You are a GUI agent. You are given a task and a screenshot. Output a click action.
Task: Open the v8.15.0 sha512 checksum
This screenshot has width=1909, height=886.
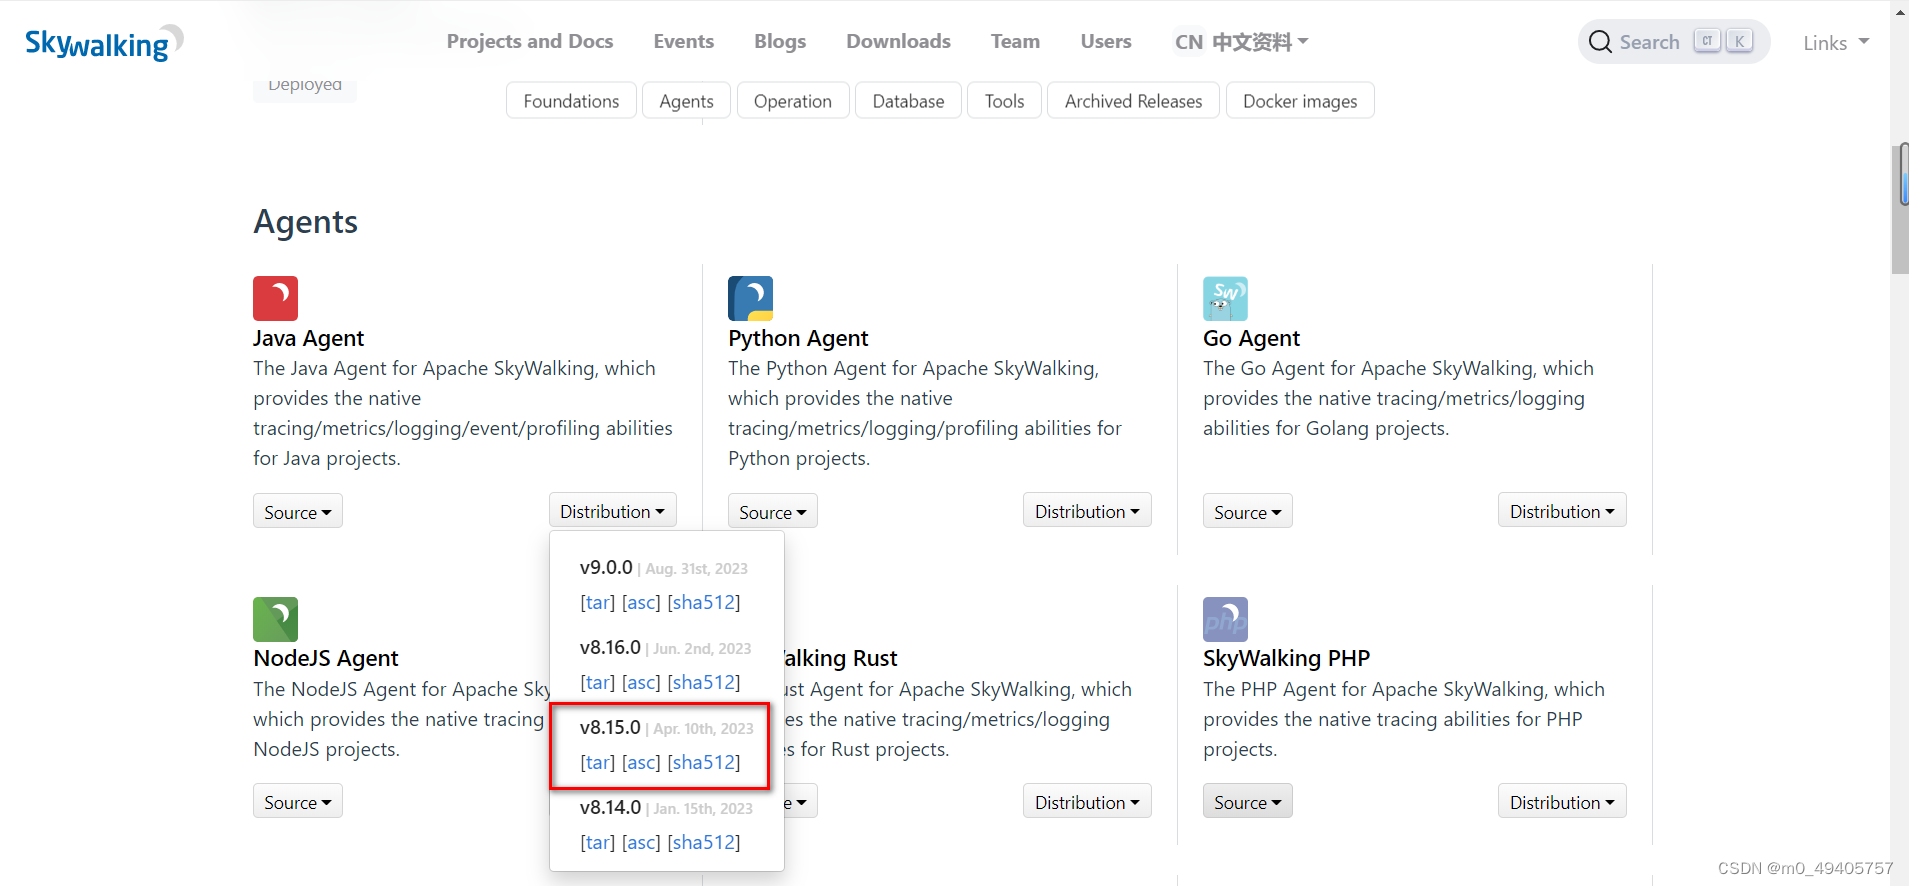(704, 763)
